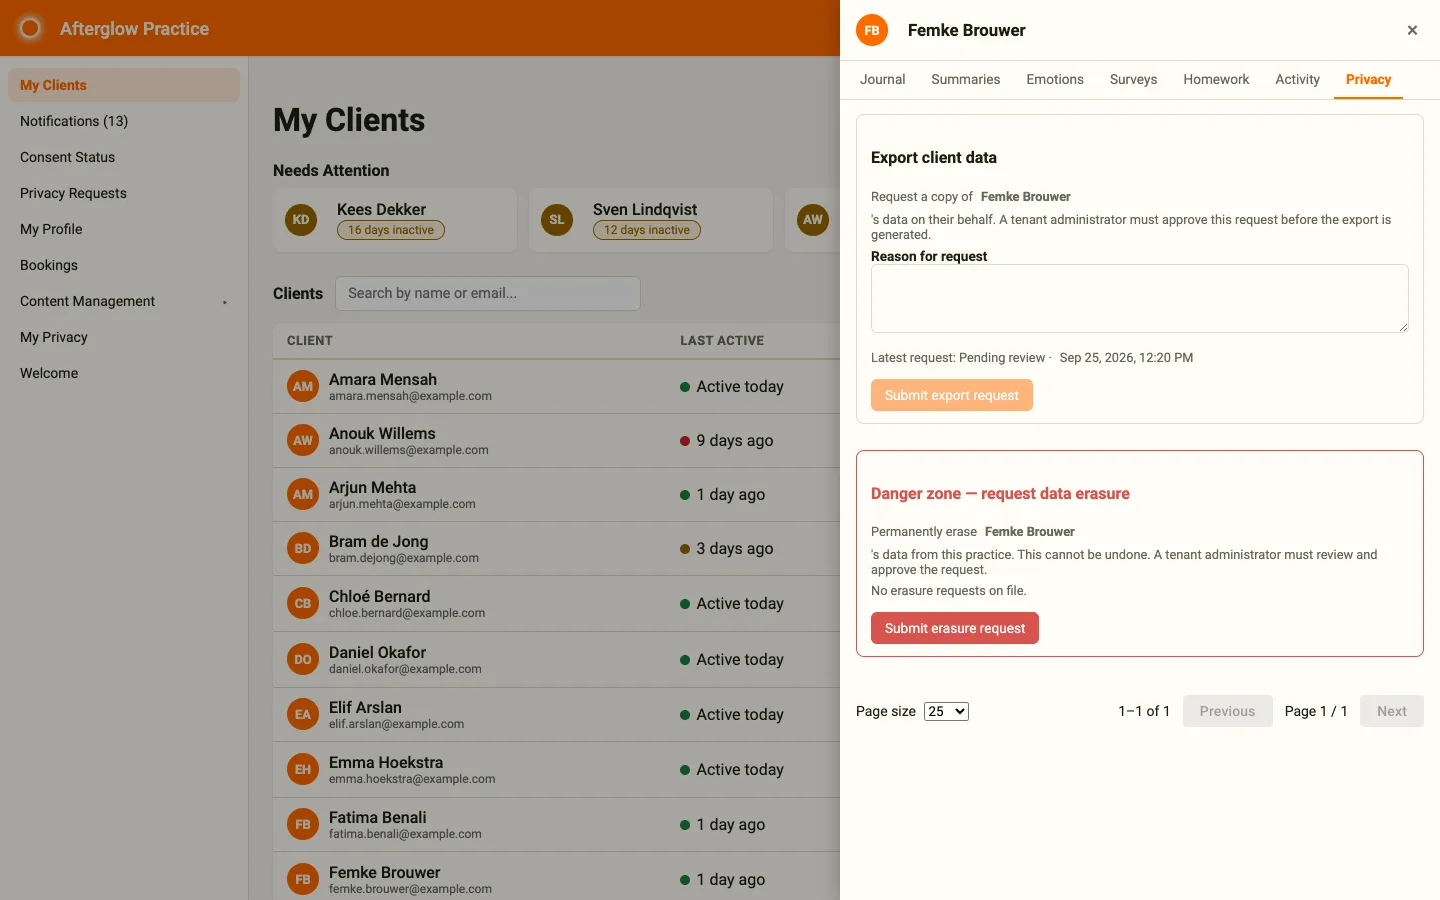1440x900 pixels.
Task: Click Femke Brouwer's FB avatar in panel header
Action: 872,30
